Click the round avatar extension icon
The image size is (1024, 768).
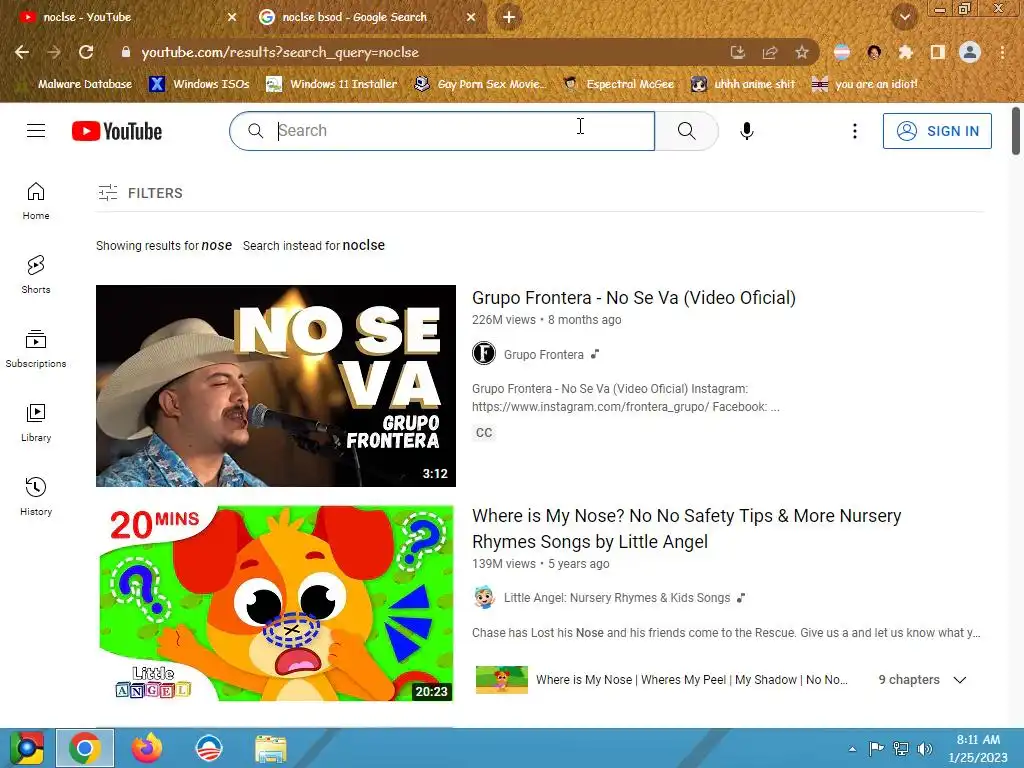(x=874, y=52)
